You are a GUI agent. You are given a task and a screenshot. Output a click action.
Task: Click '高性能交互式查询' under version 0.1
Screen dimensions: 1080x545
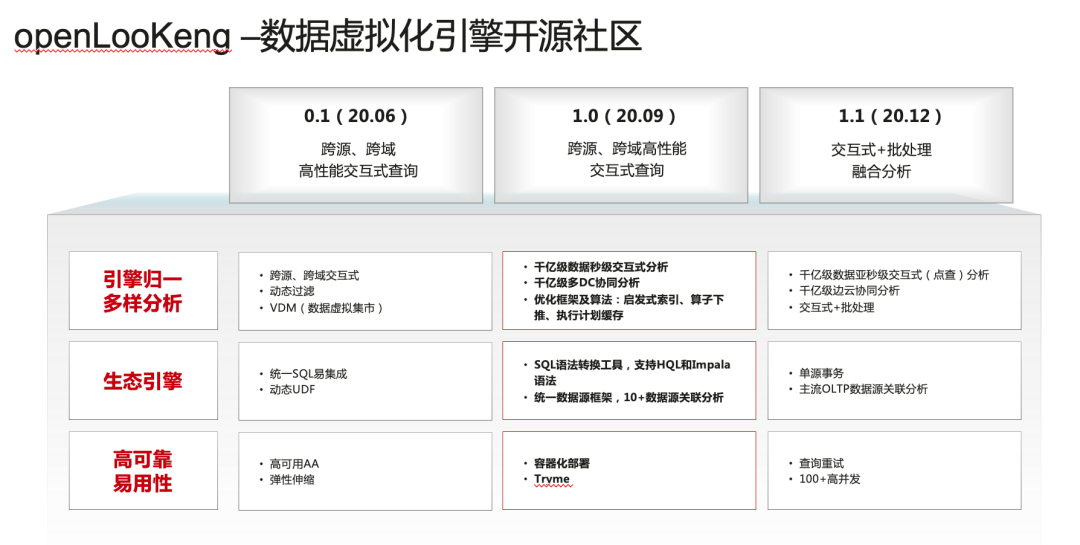point(357,171)
